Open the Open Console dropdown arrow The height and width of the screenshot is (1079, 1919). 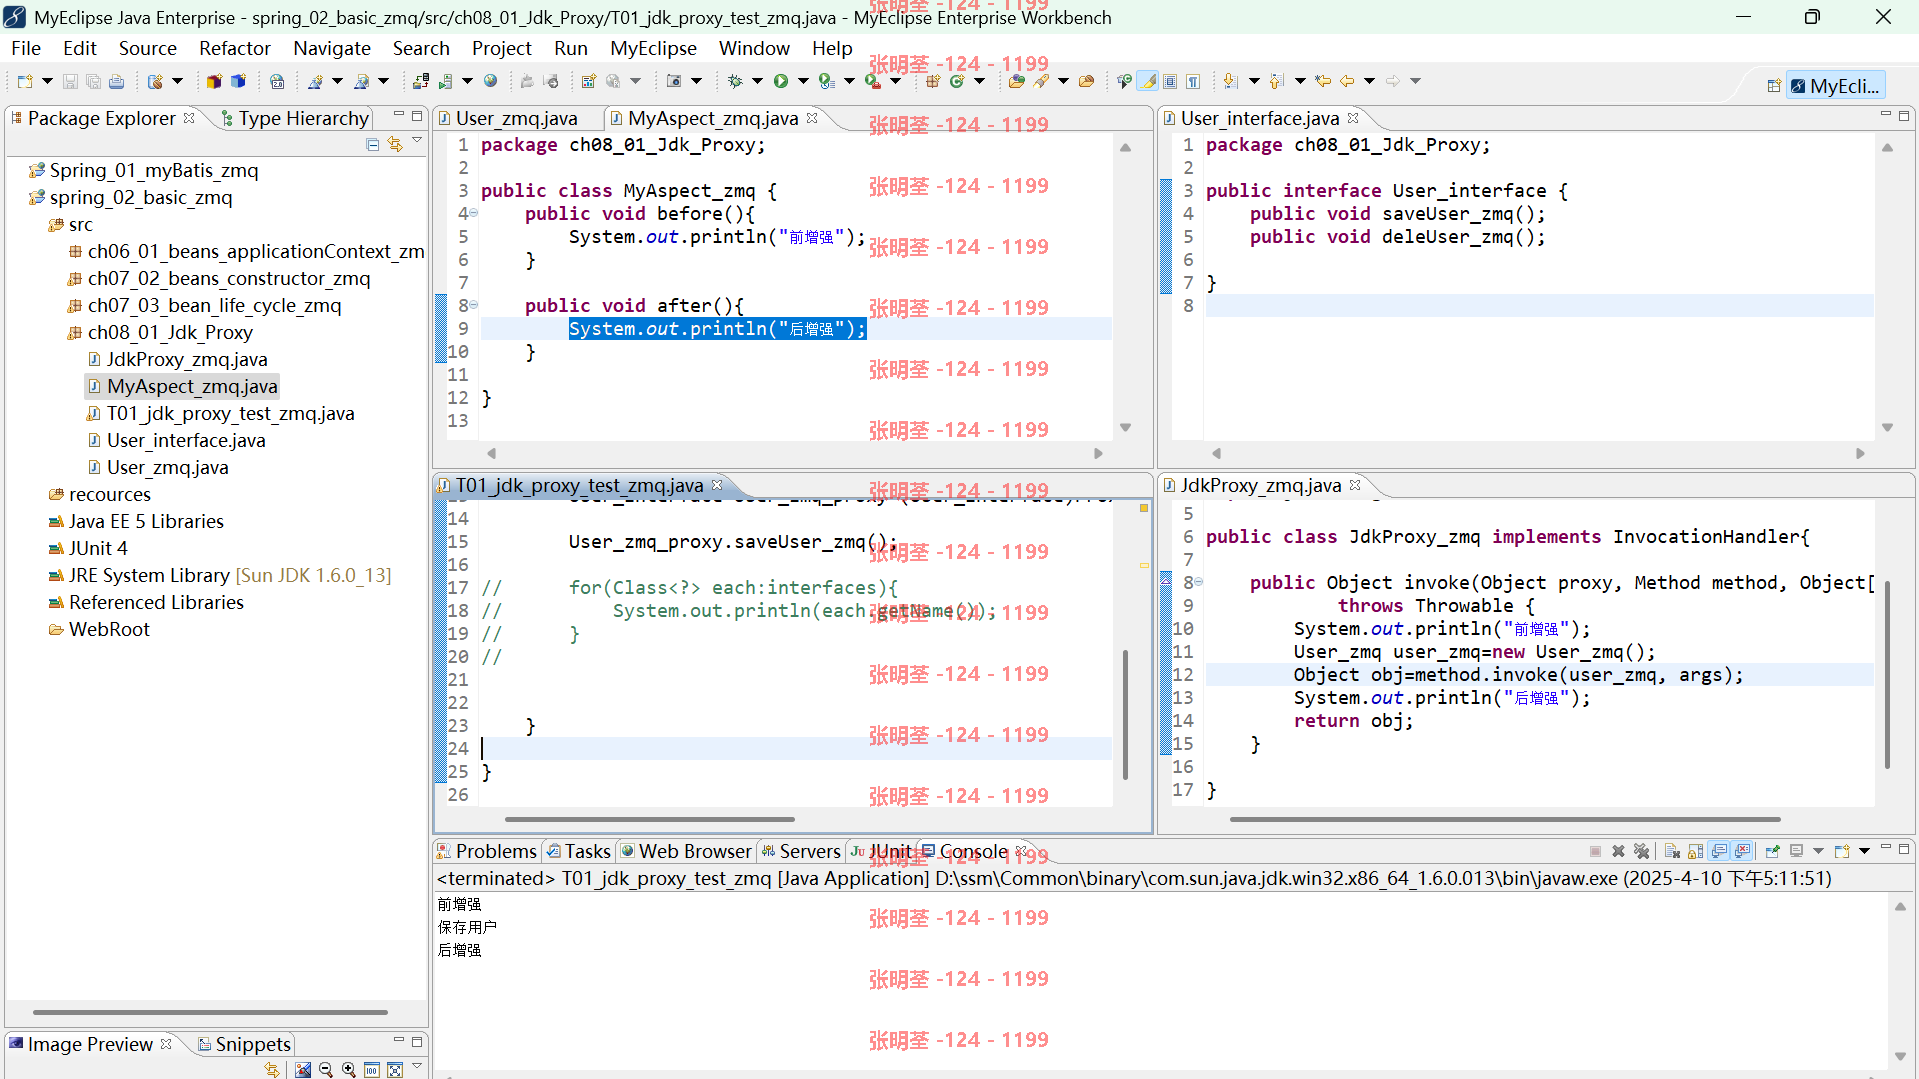tap(1864, 851)
